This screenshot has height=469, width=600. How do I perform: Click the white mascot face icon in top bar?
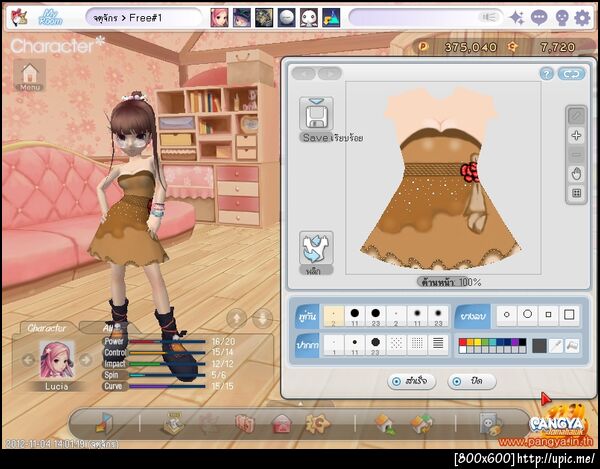(308, 18)
